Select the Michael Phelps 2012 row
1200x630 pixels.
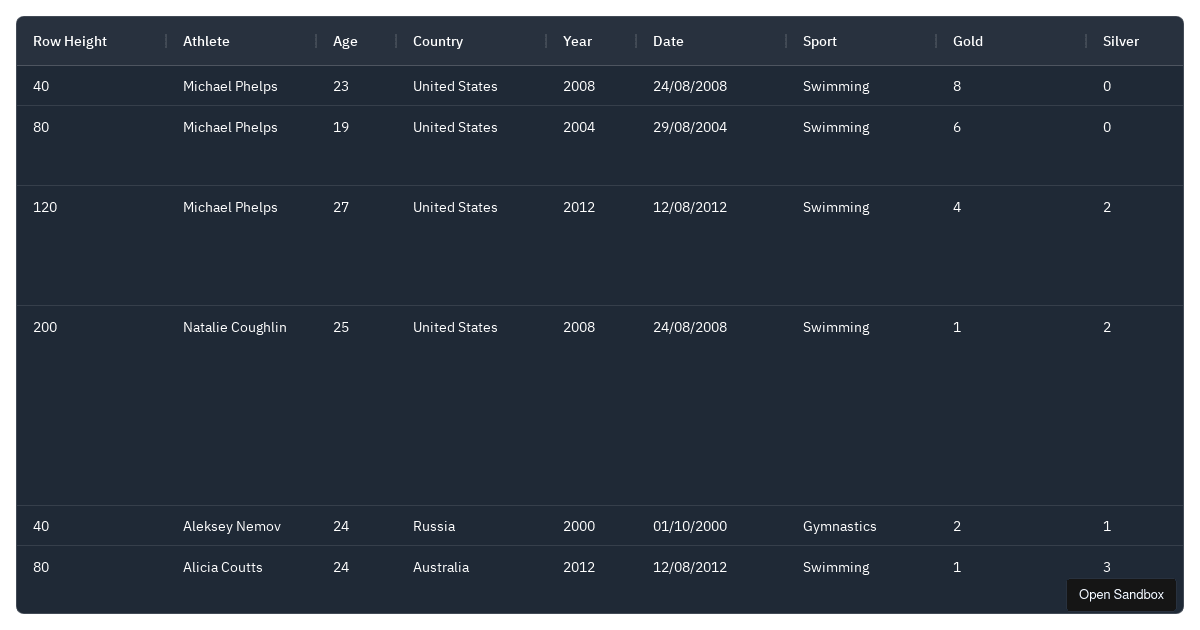[230, 207]
